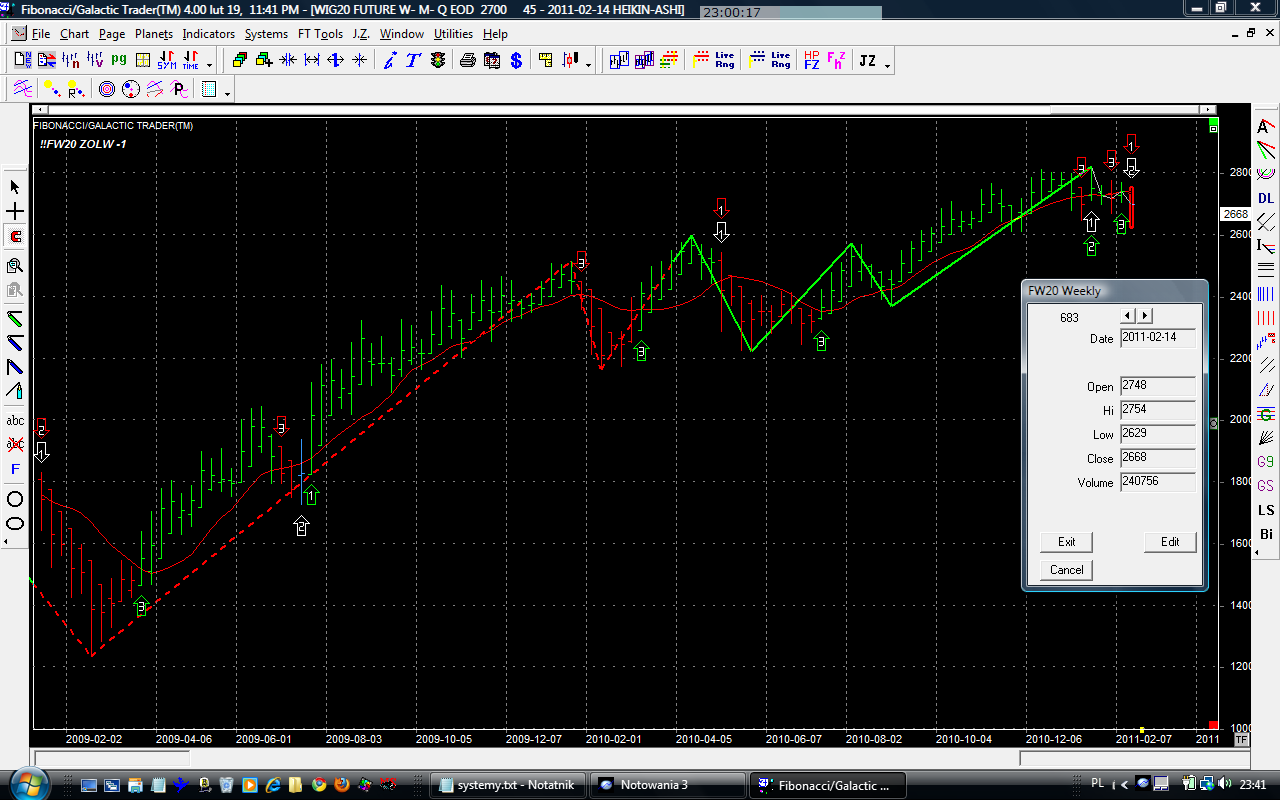Click the SYM symbol change icon
Screen dimensions: 1280x800
click(x=166, y=60)
